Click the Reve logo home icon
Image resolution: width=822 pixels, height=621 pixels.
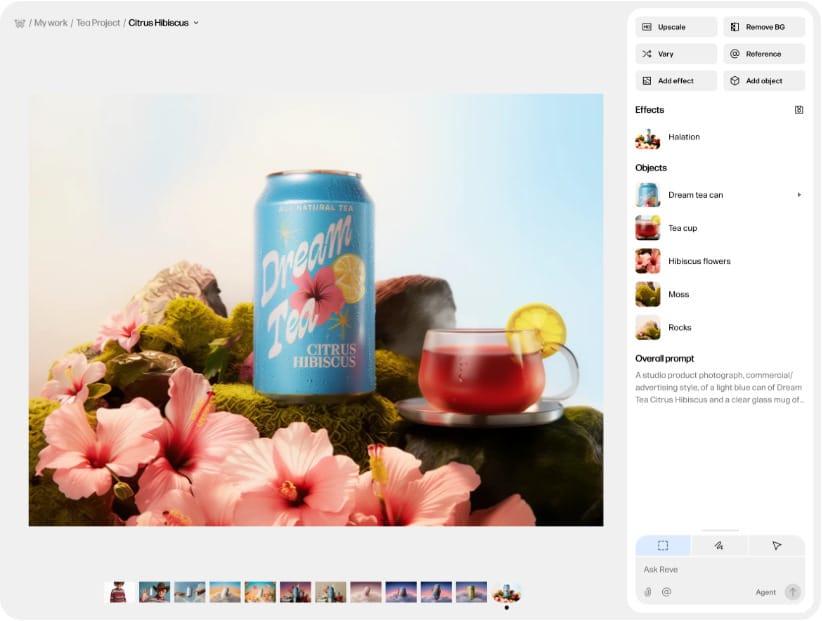click(x=19, y=23)
